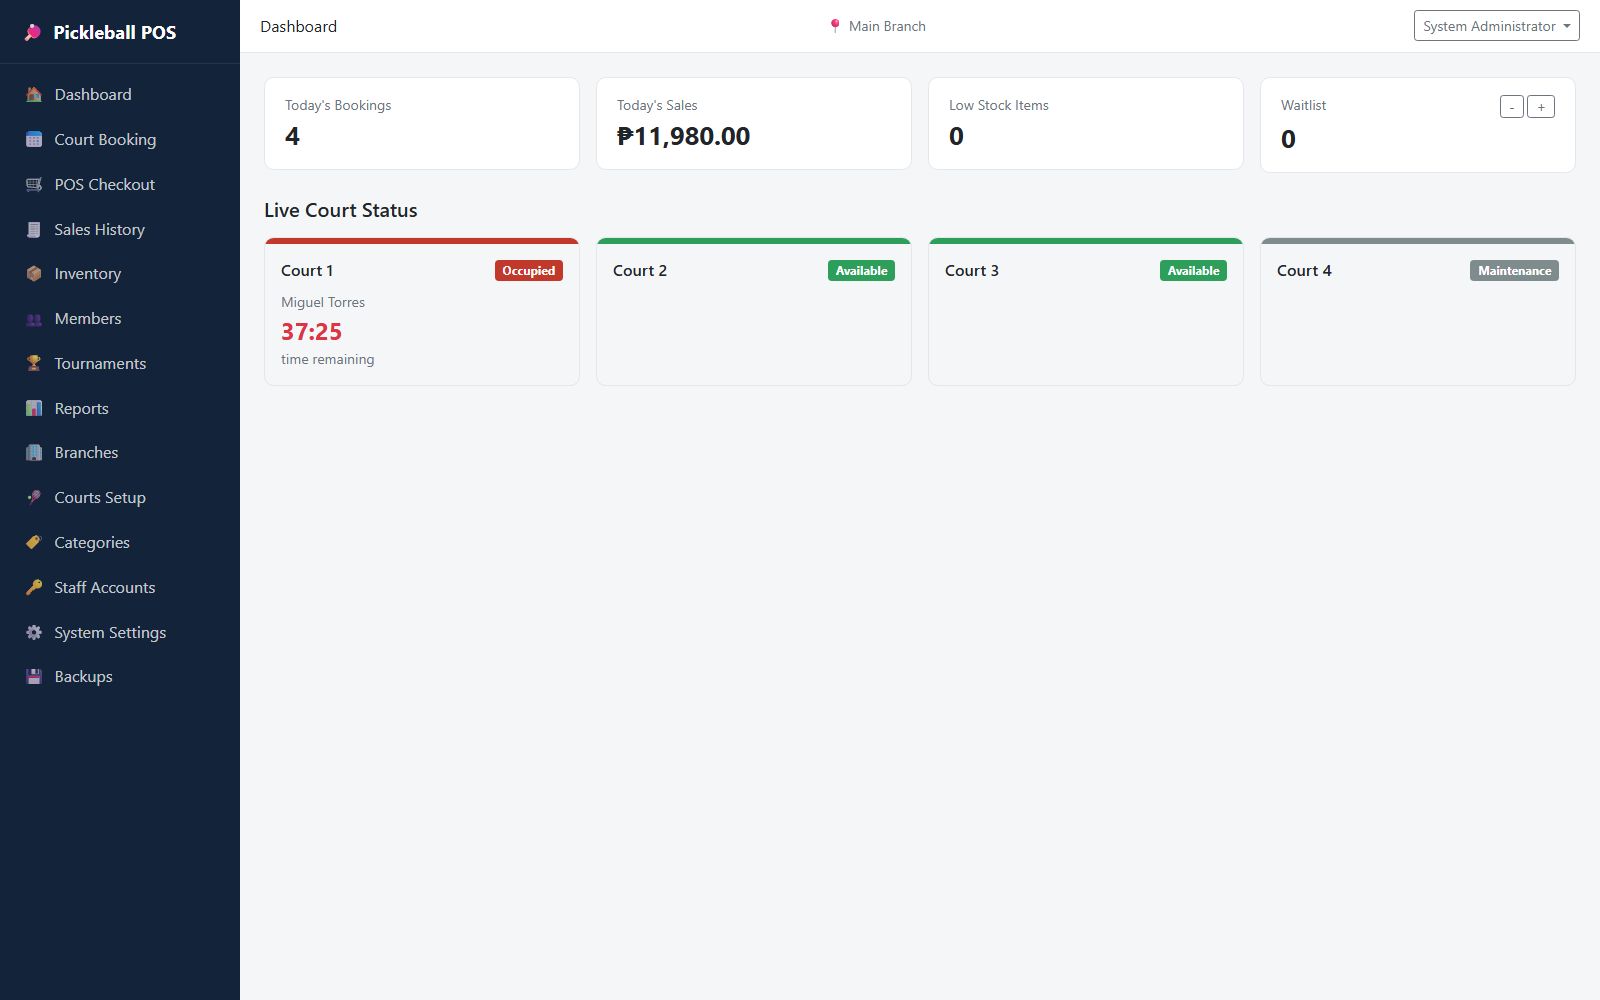
Task: Click the Dashboard page title in header
Action: click(x=299, y=26)
